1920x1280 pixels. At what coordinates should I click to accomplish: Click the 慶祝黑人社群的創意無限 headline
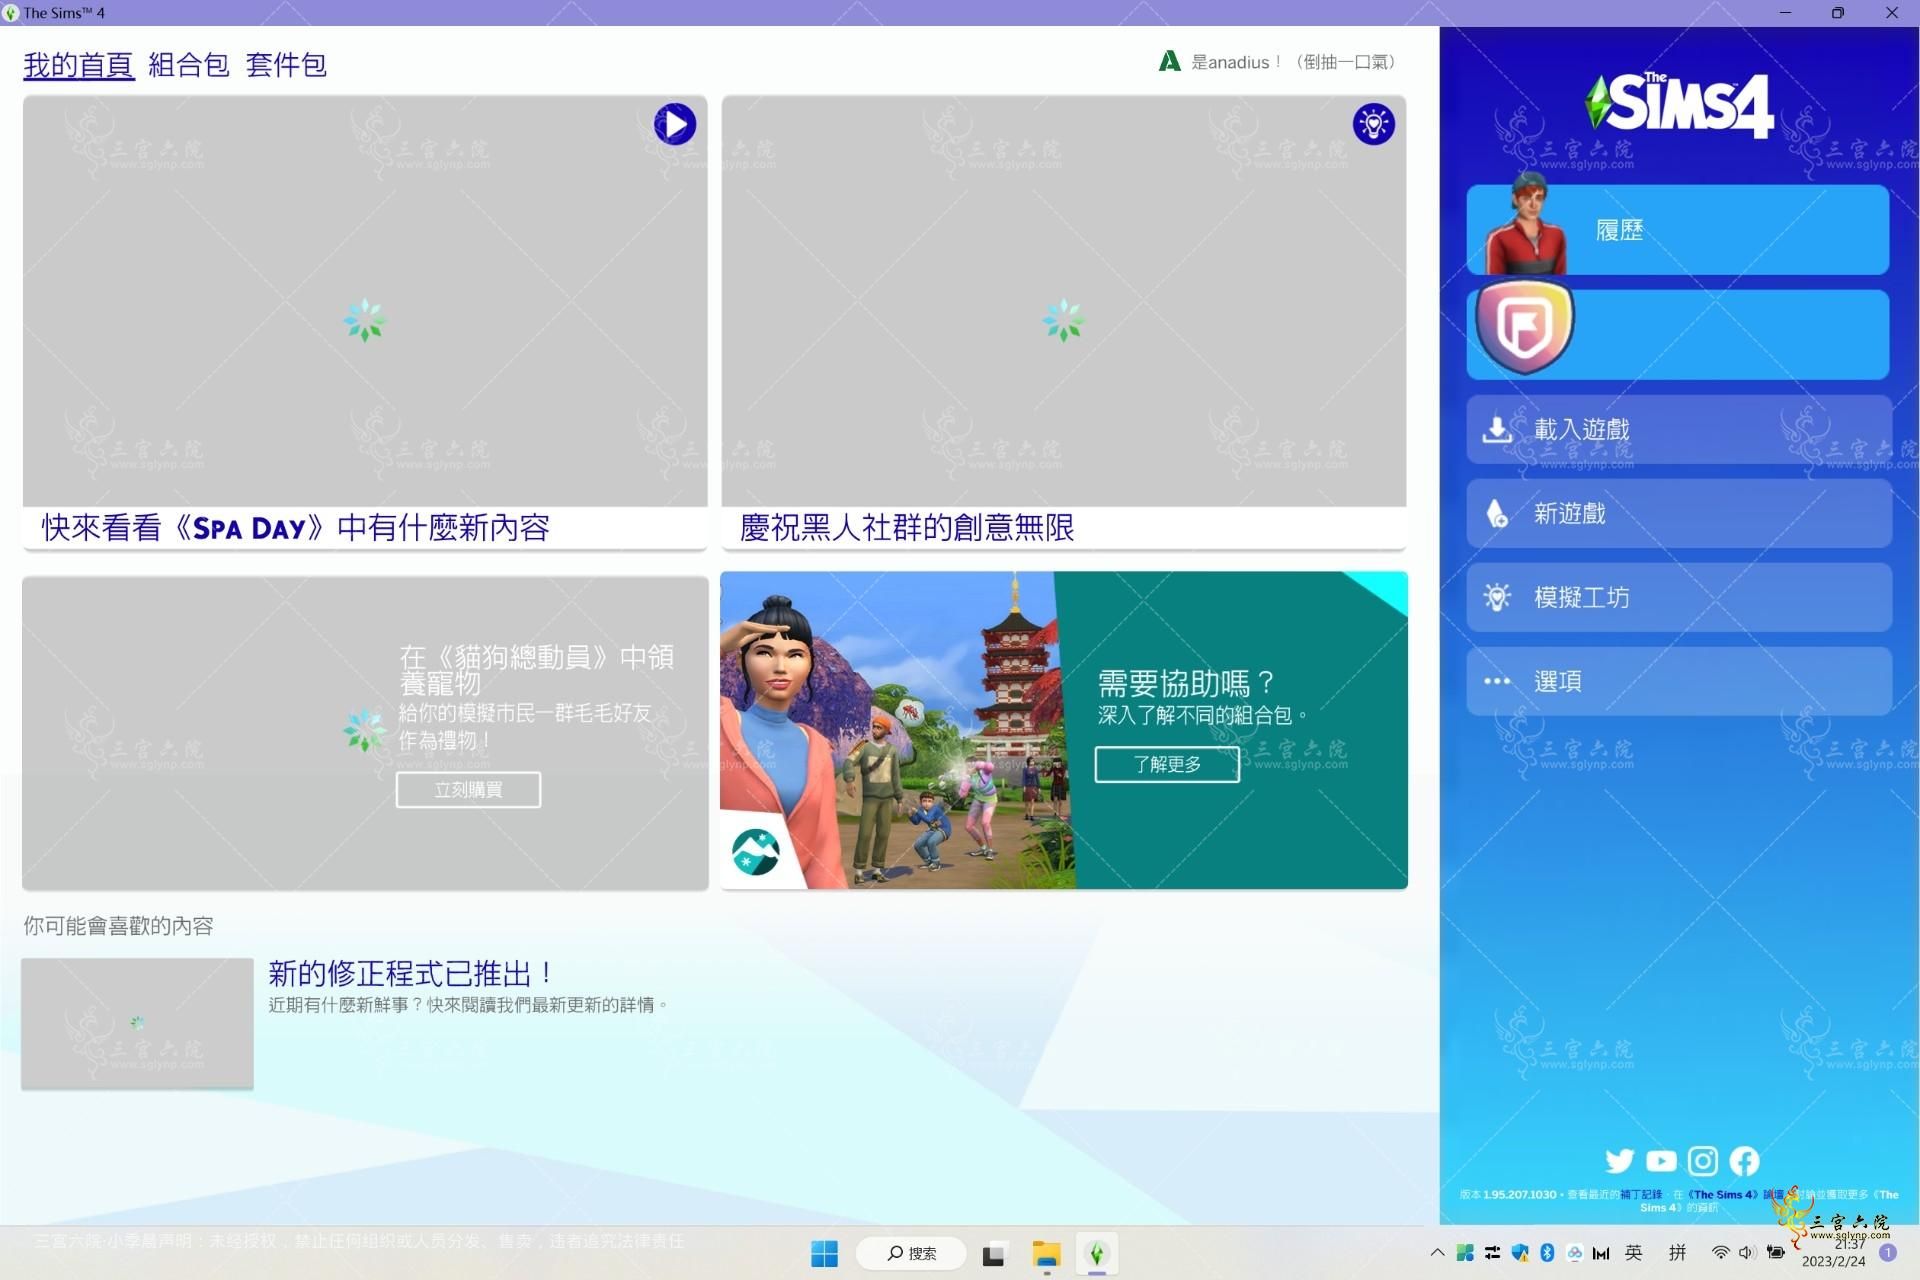(x=907, y=528)
